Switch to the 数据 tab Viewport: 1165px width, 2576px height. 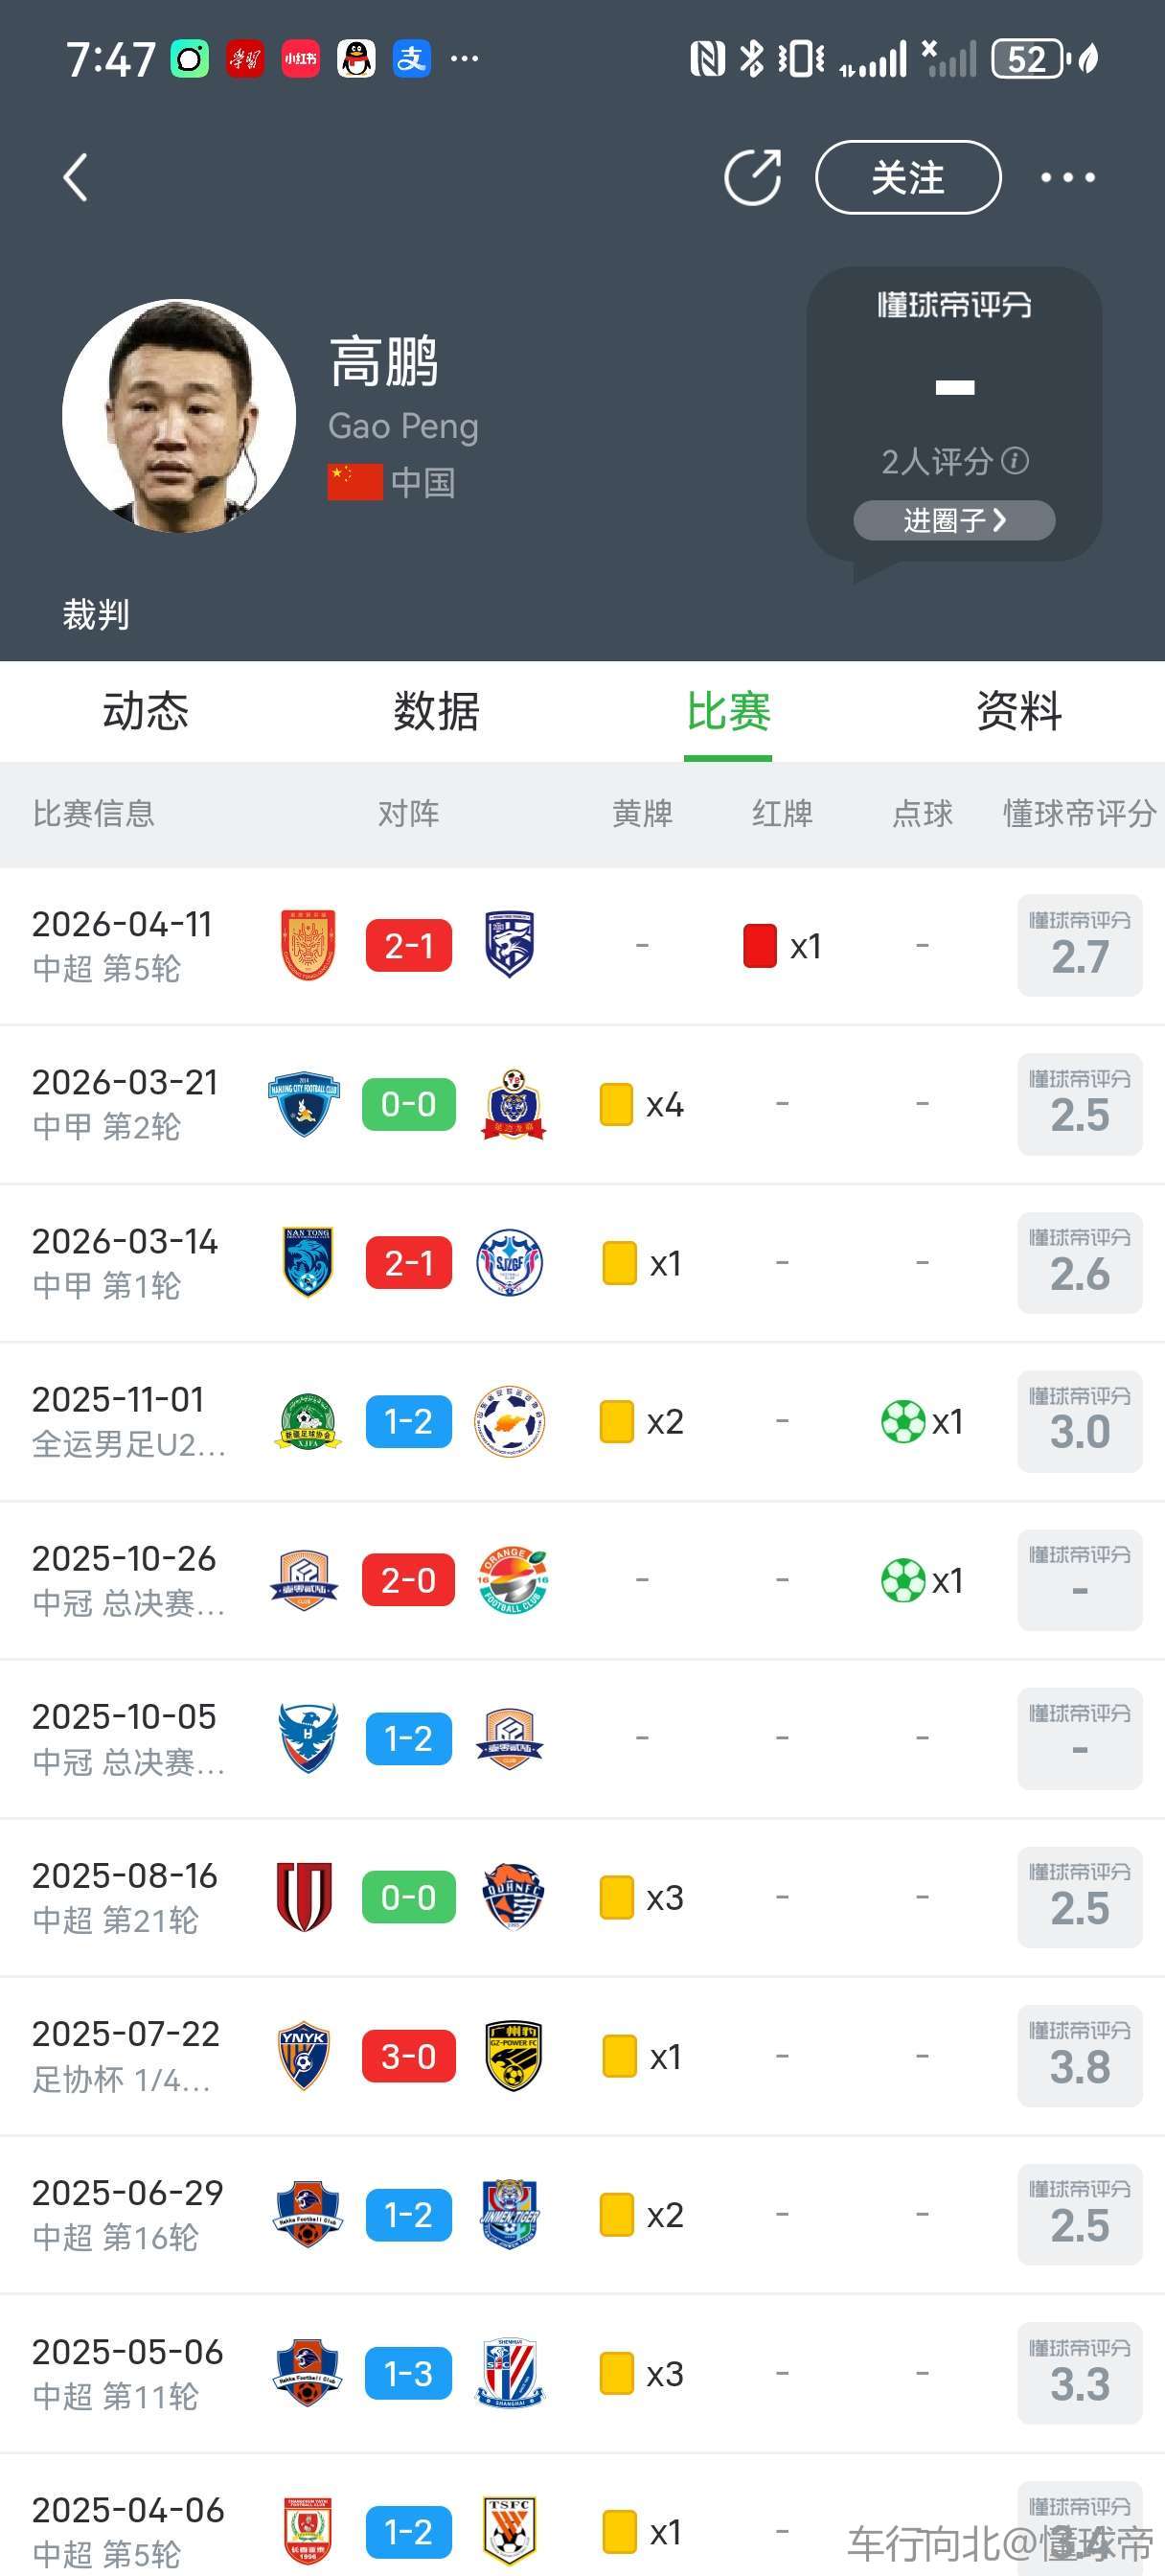436,711
